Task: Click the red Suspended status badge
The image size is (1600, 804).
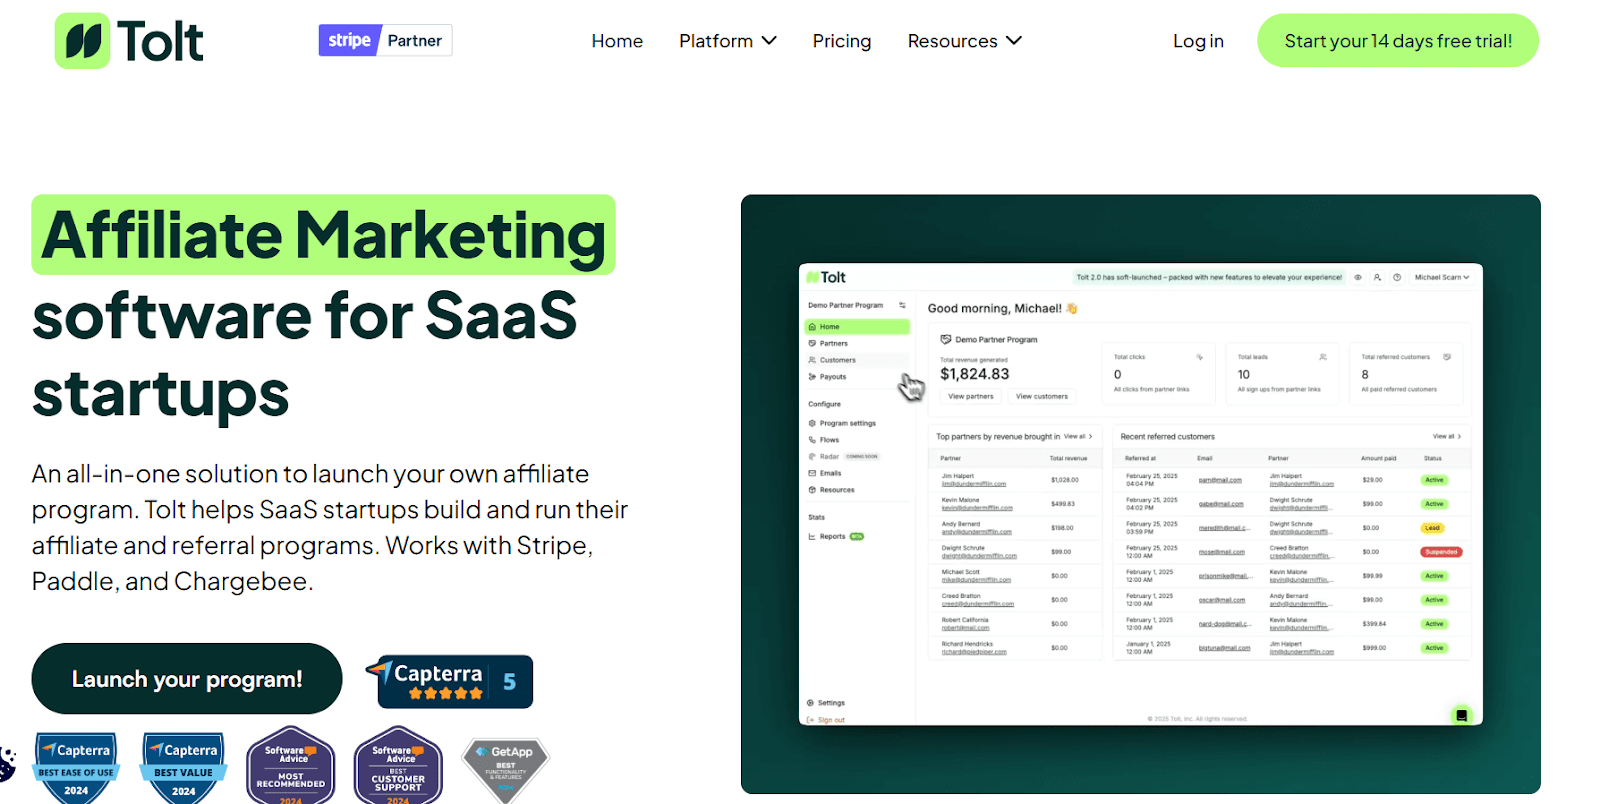Action: (x=1441, y=552)
